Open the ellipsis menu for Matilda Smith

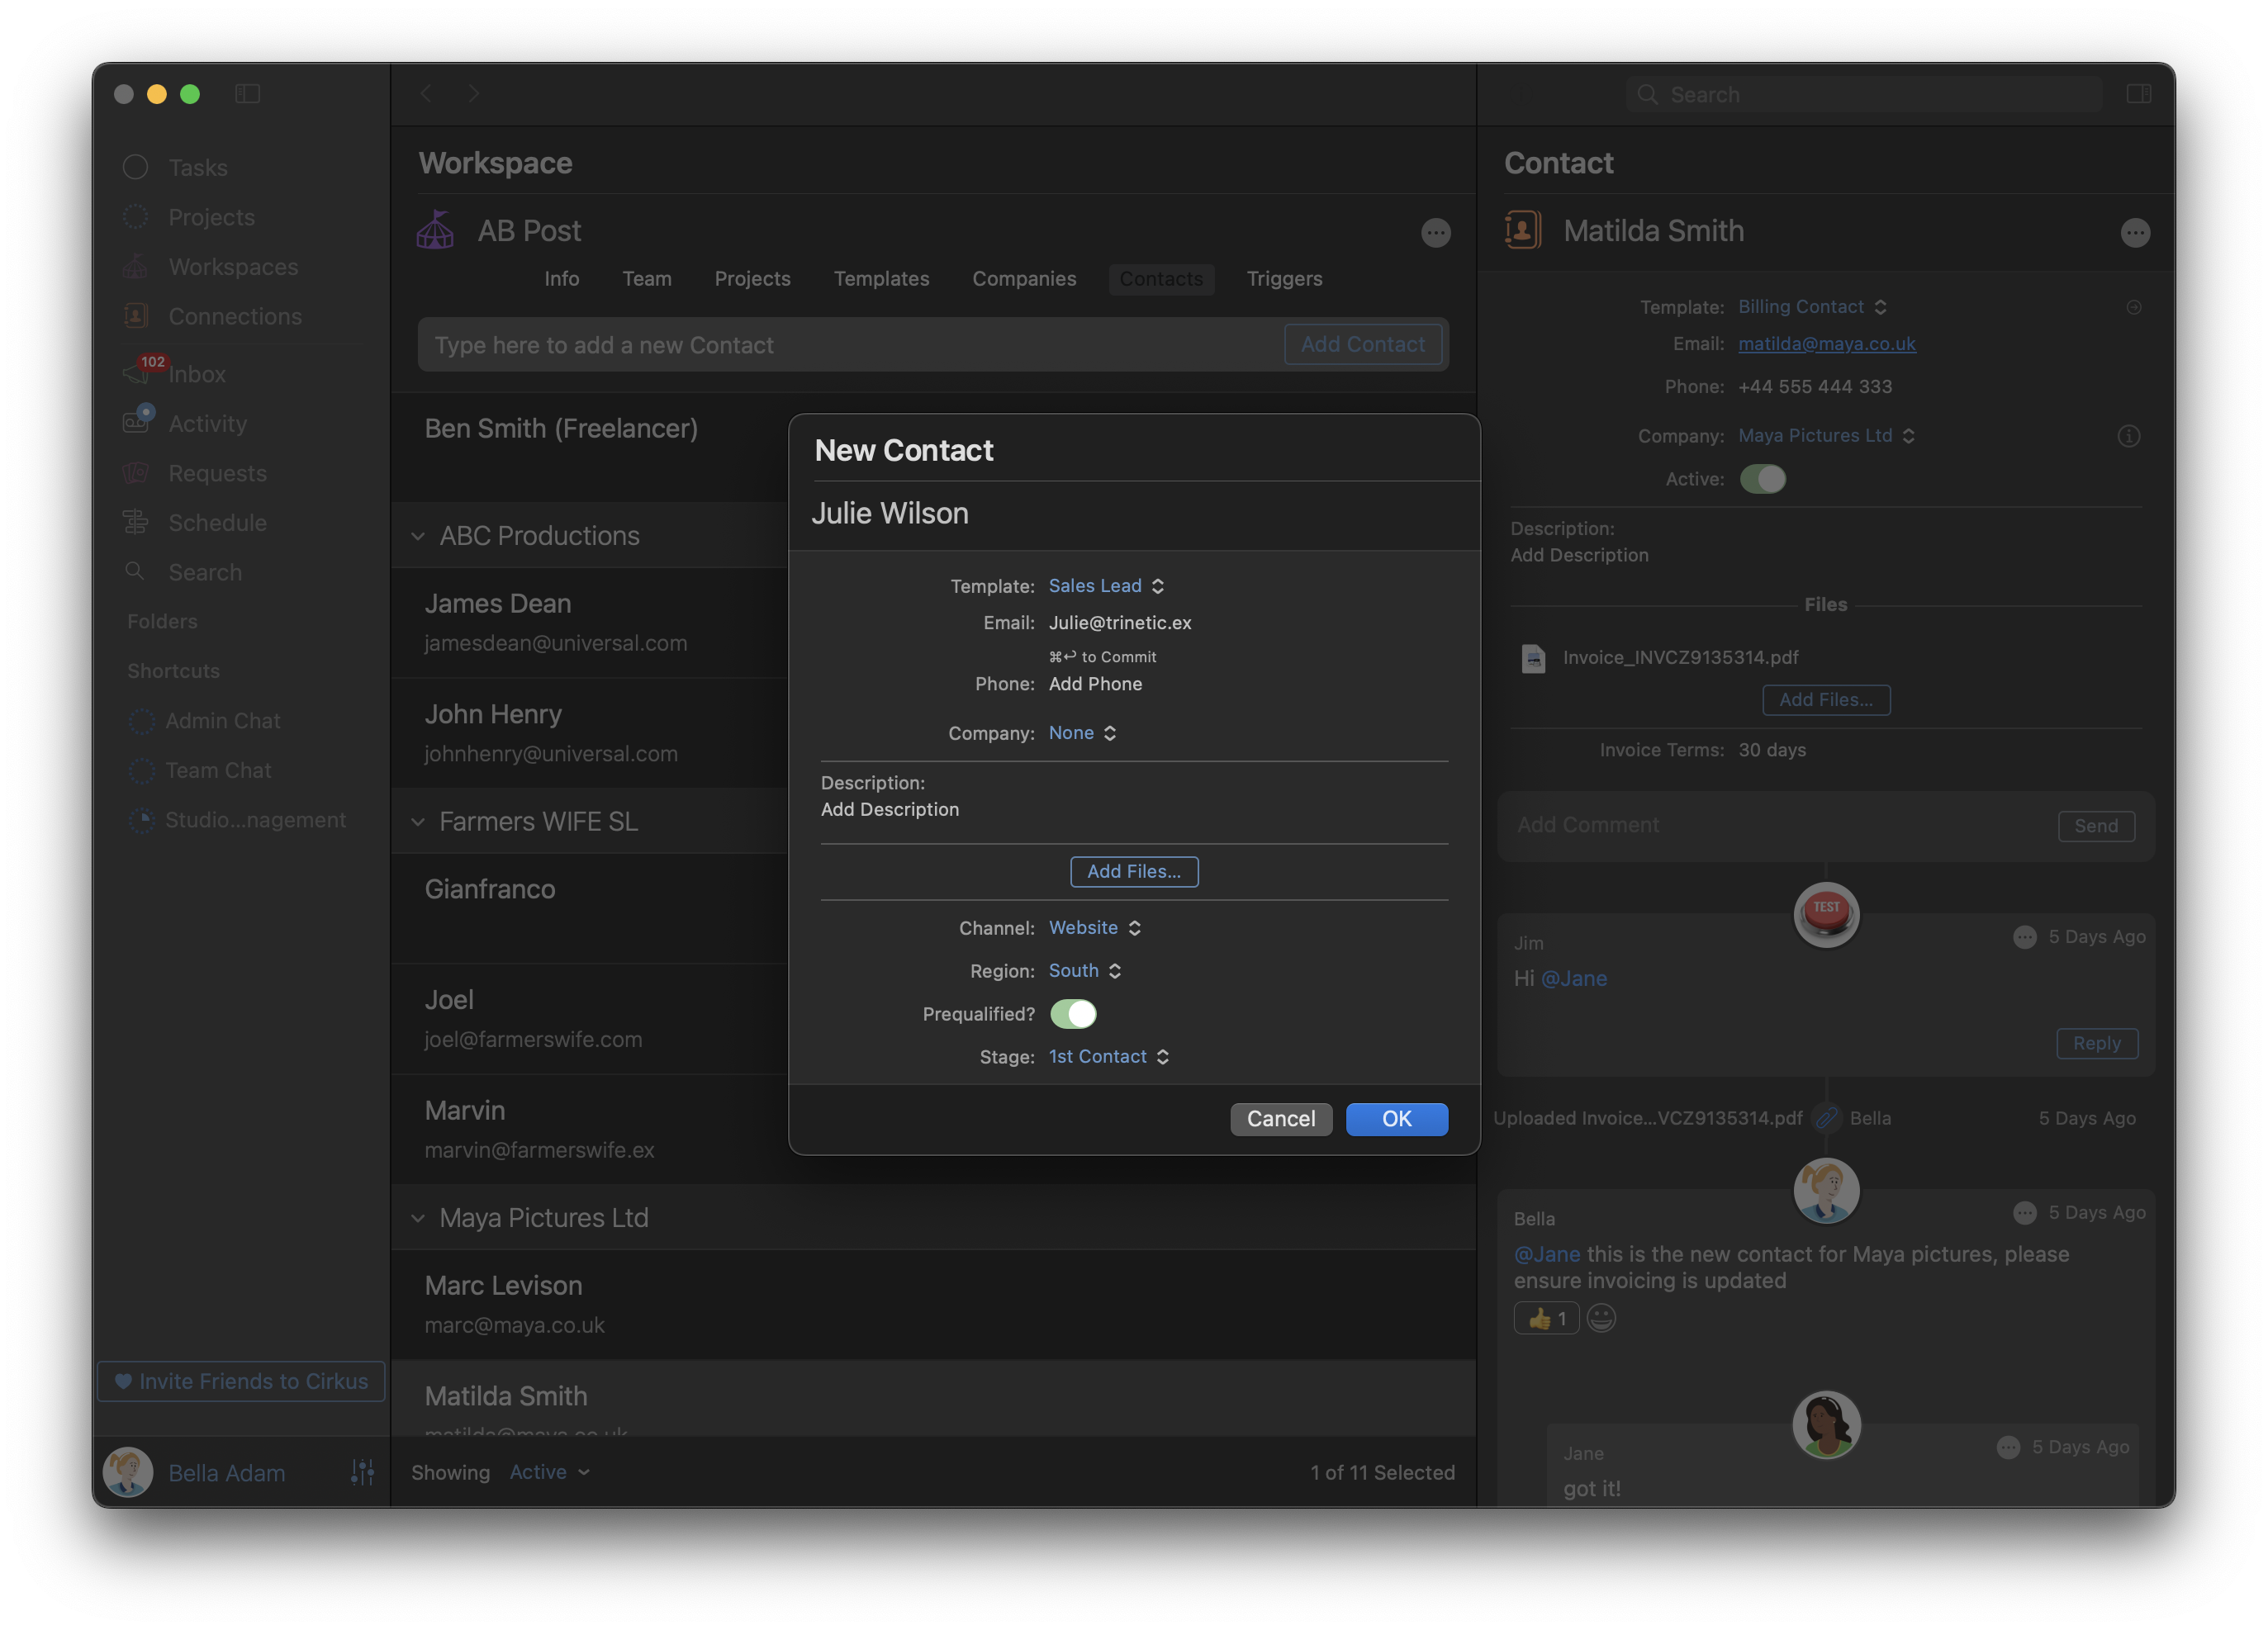click(x=2134, y=233)
